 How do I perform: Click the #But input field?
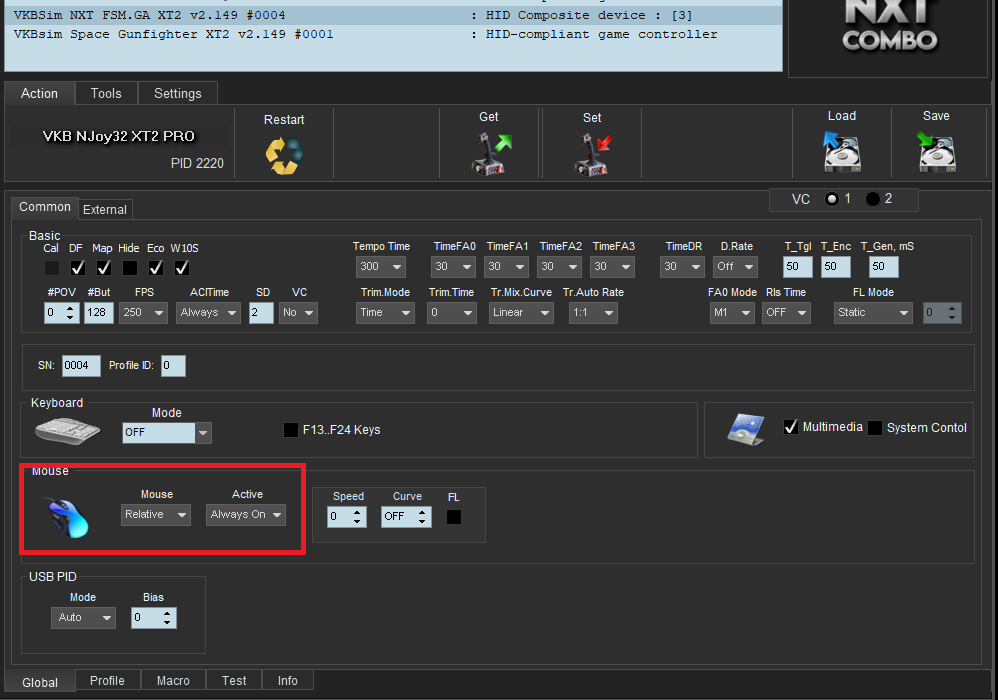pos(99,312)
